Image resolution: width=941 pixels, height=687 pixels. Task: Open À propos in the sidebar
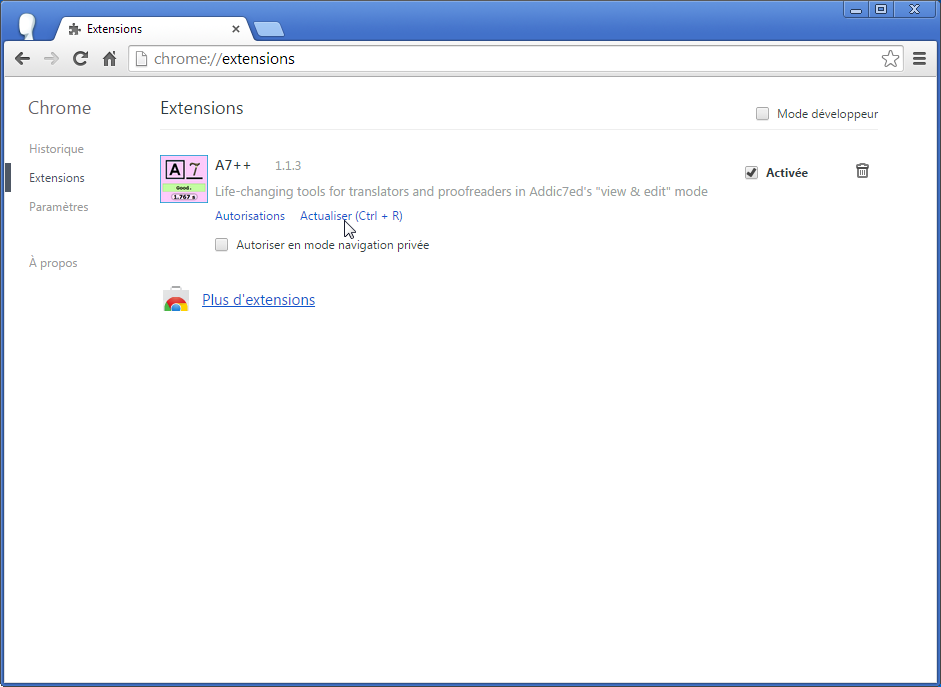[53, 263]
